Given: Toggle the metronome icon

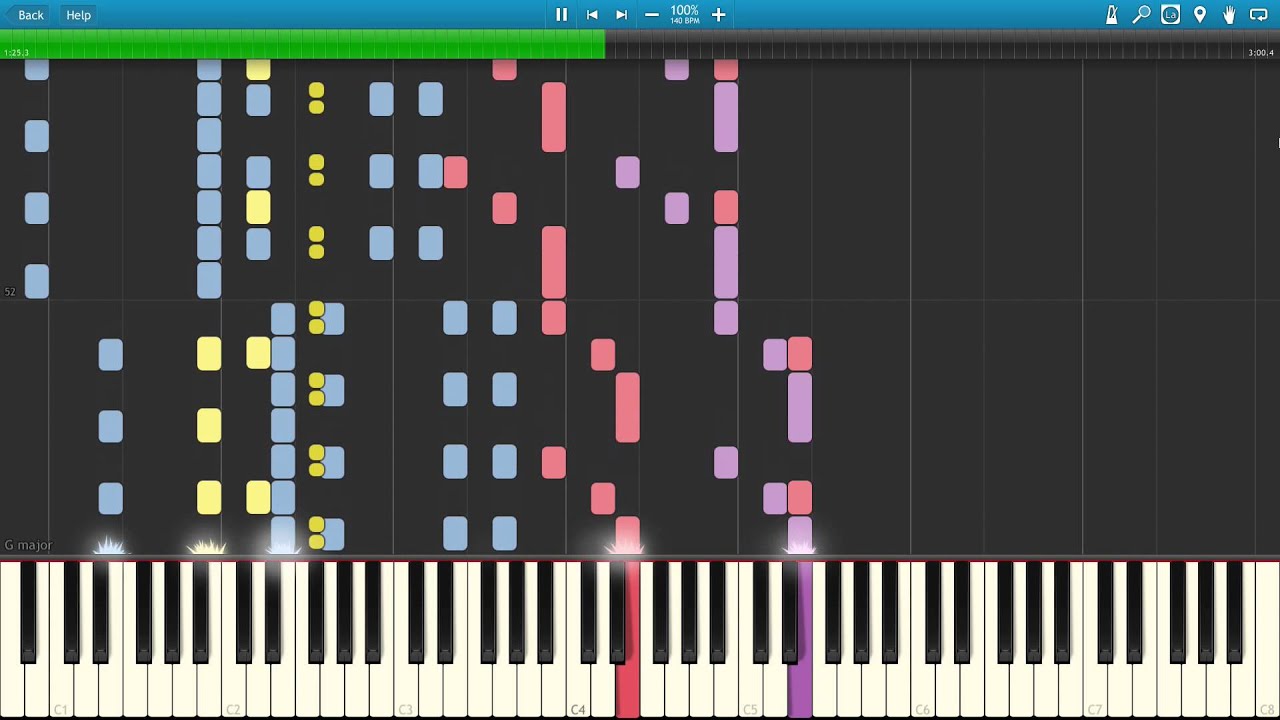Looking at the screenshot, I should pyautogui.click(x=1112, y=15).
